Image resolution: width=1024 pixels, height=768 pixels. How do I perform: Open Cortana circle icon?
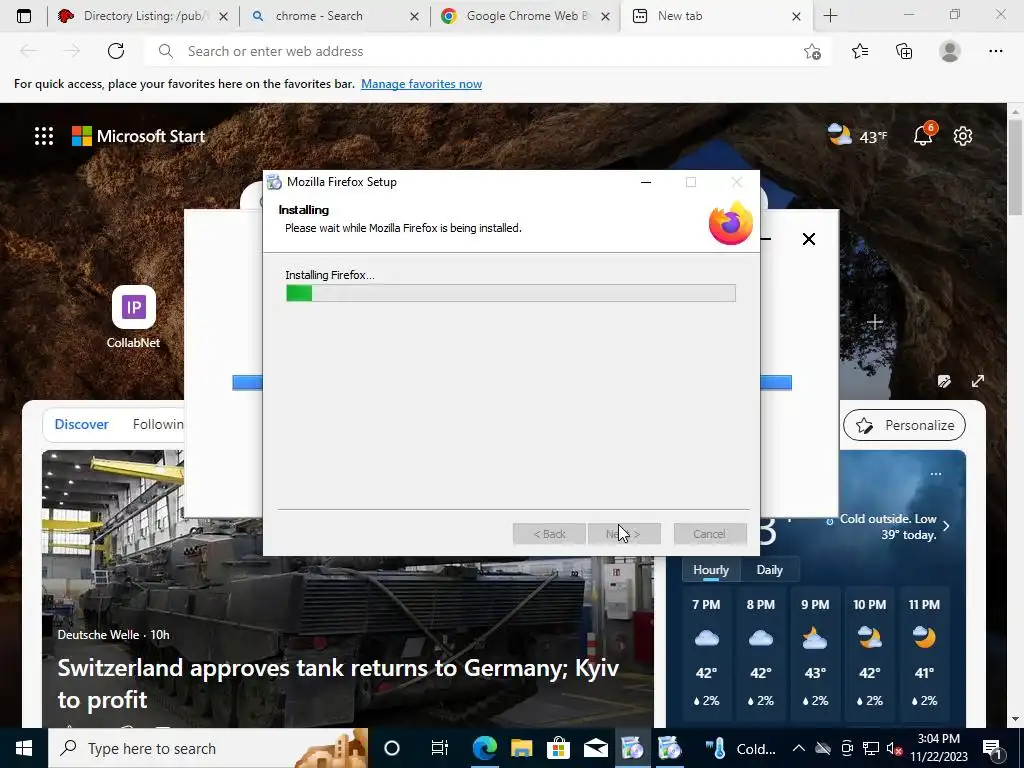[392, 748]
